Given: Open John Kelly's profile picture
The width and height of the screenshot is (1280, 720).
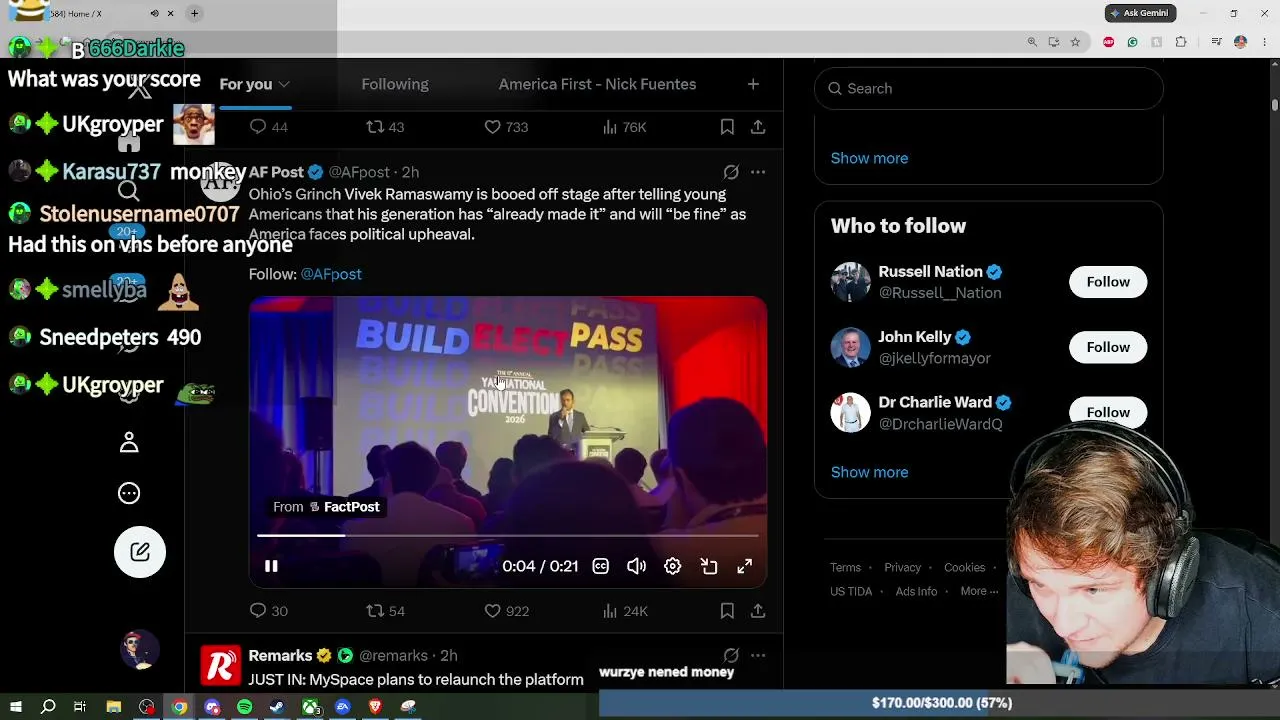Looking at the screenshot, I should 850,347.
